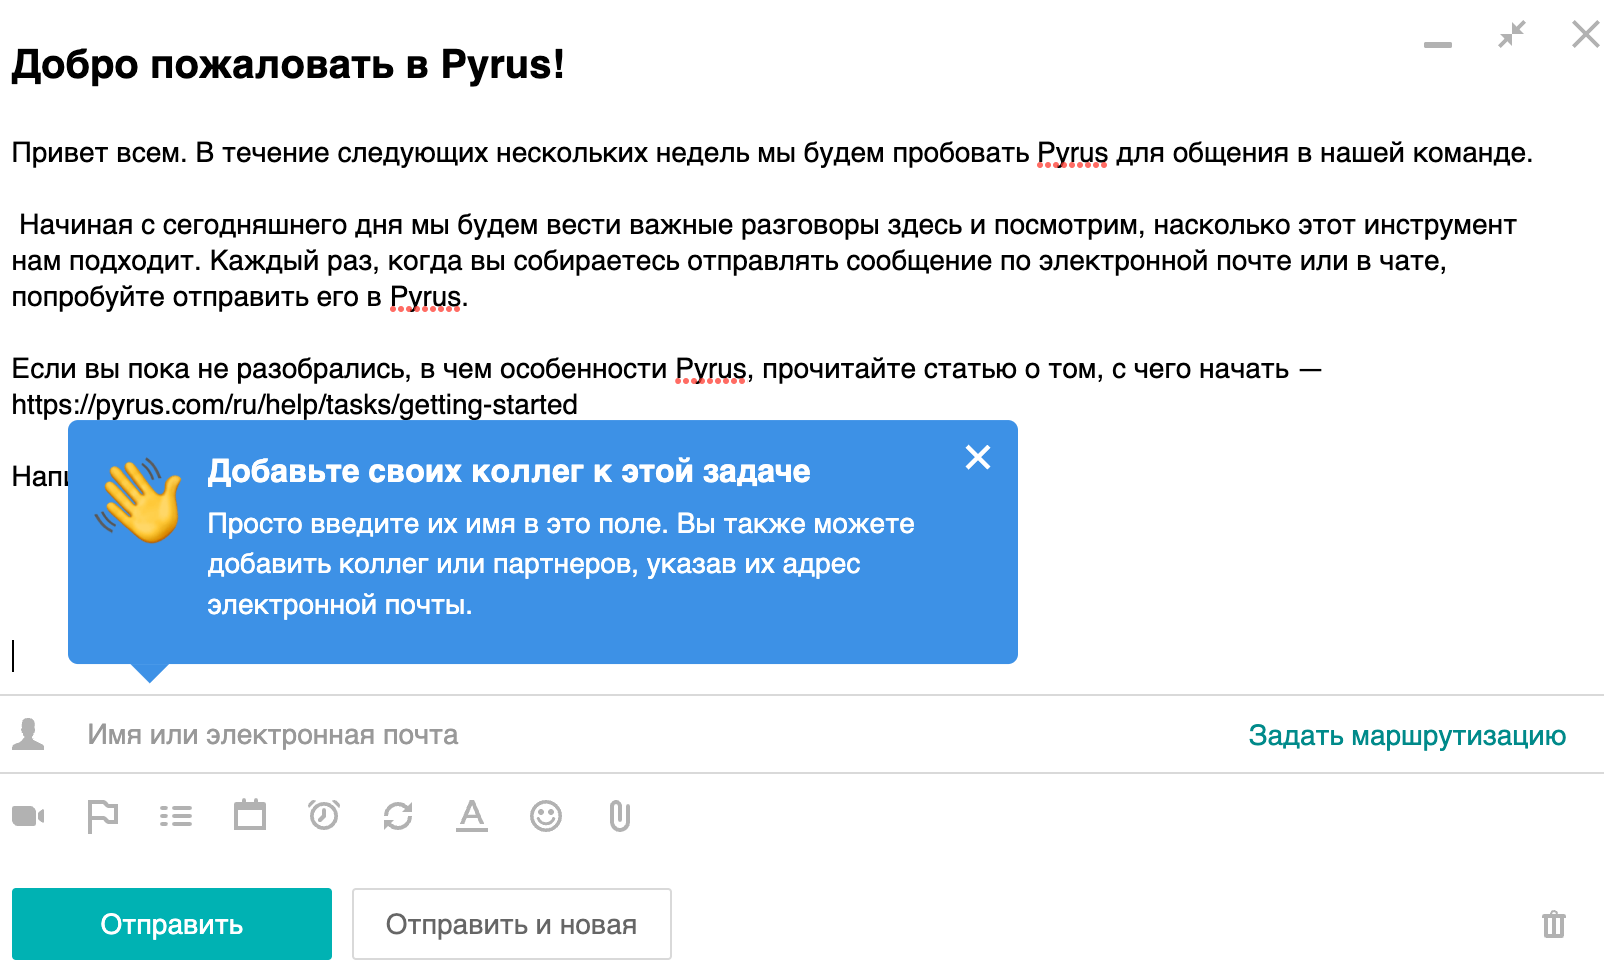Click the tooltip heading Добавьте своих коллег к этой задаче

click(x=509, y=471)
